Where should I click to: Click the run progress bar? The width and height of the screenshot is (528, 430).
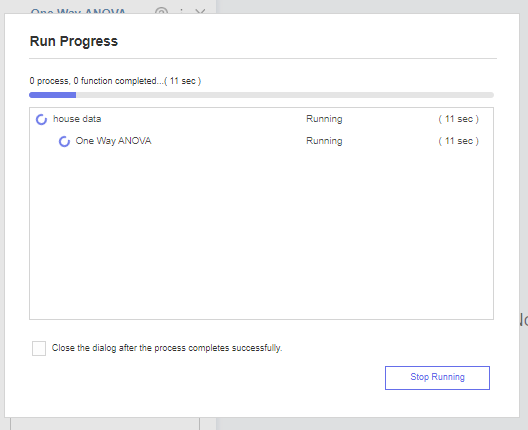coord(261,95)
